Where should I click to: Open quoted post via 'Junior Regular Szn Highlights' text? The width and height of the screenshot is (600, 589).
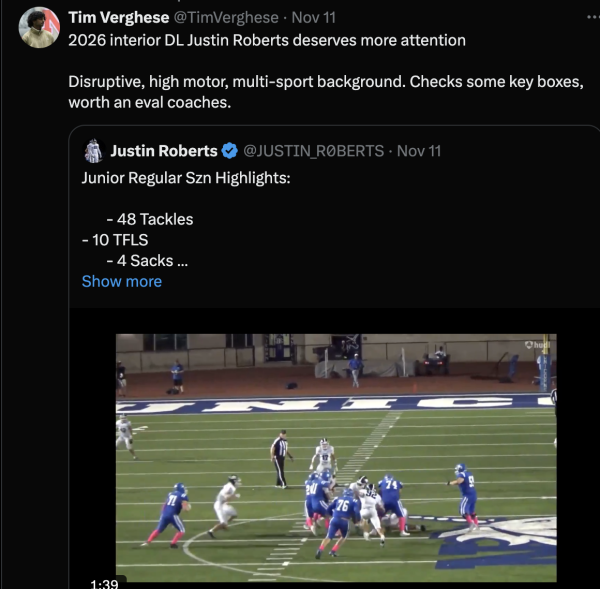[184, 179]
